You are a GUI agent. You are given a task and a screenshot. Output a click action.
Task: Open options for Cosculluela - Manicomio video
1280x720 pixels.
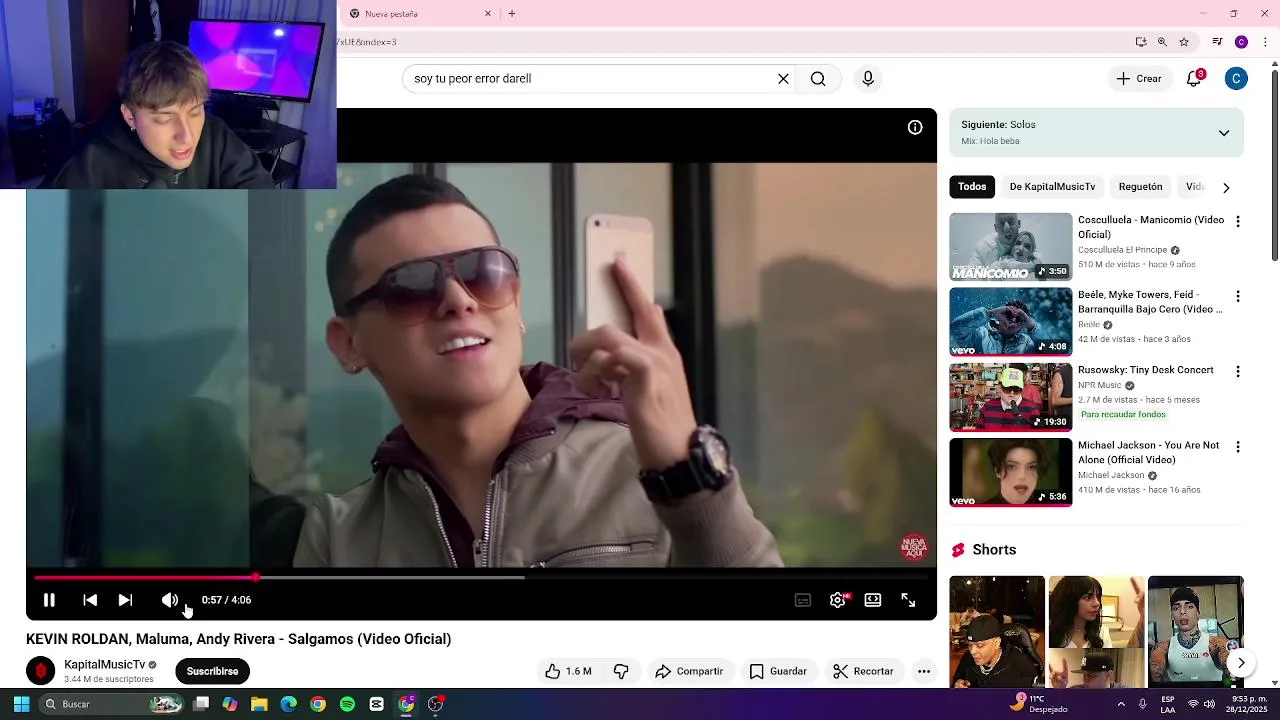coord(1238,222)
